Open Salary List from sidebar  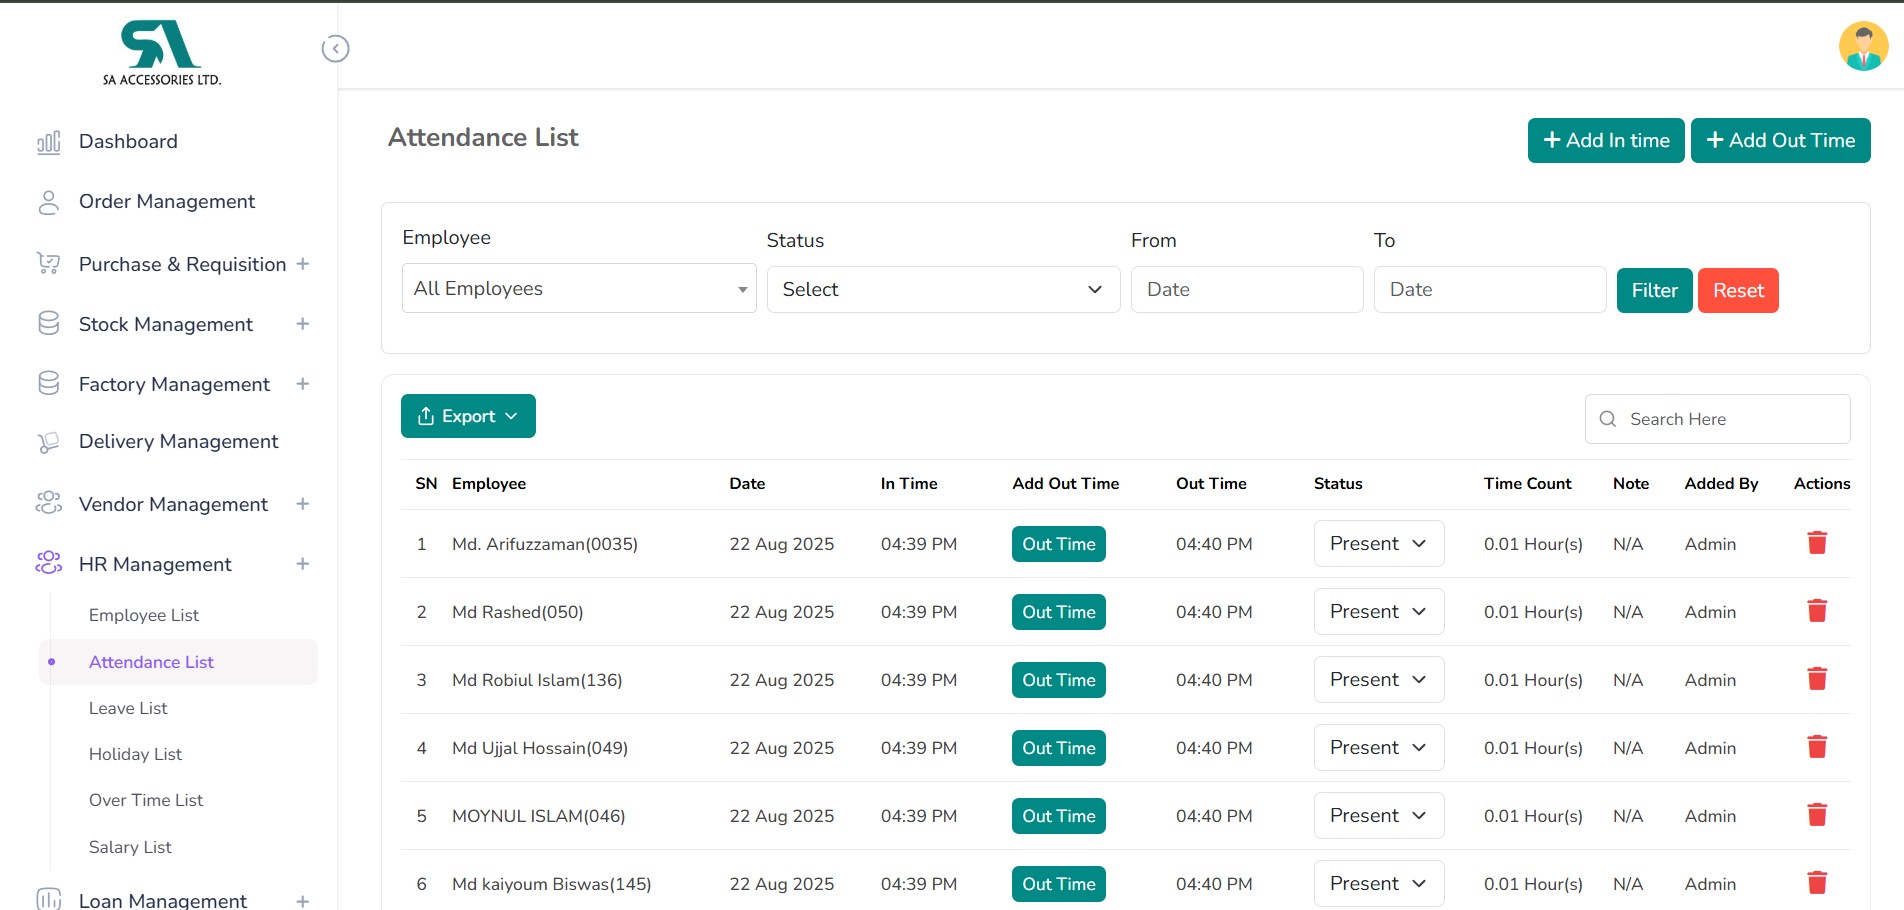(130, 847)
